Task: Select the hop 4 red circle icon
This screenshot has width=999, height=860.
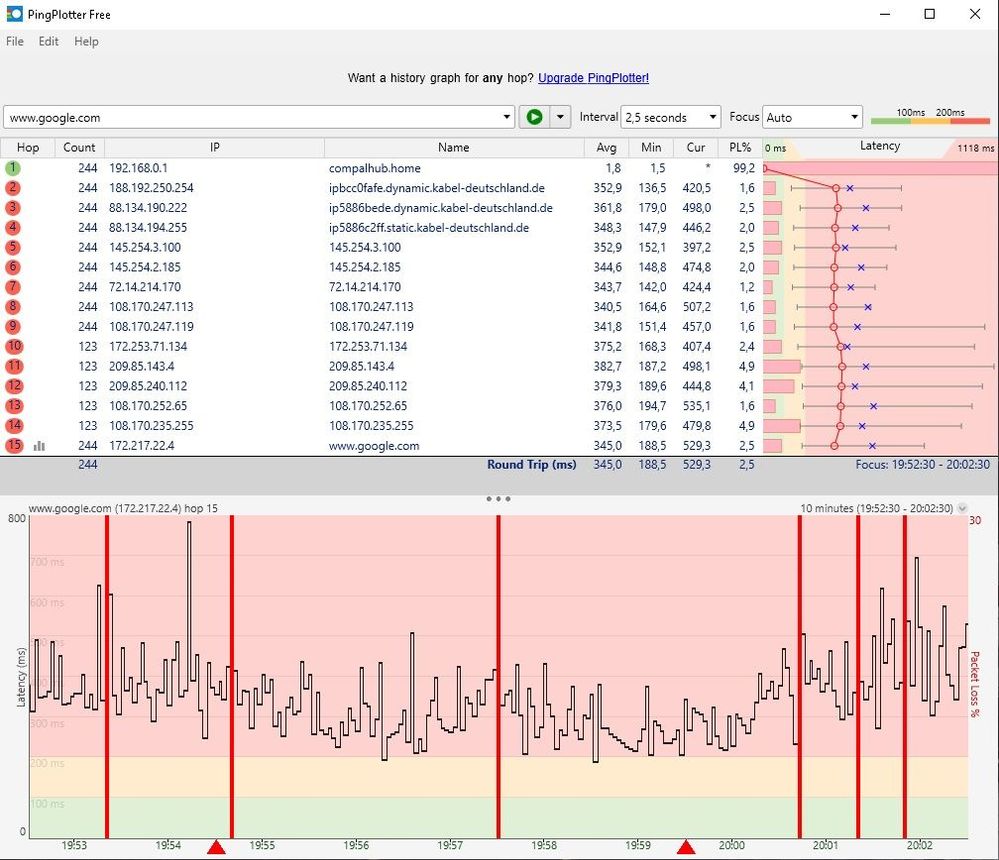Action: pos(13,227)
